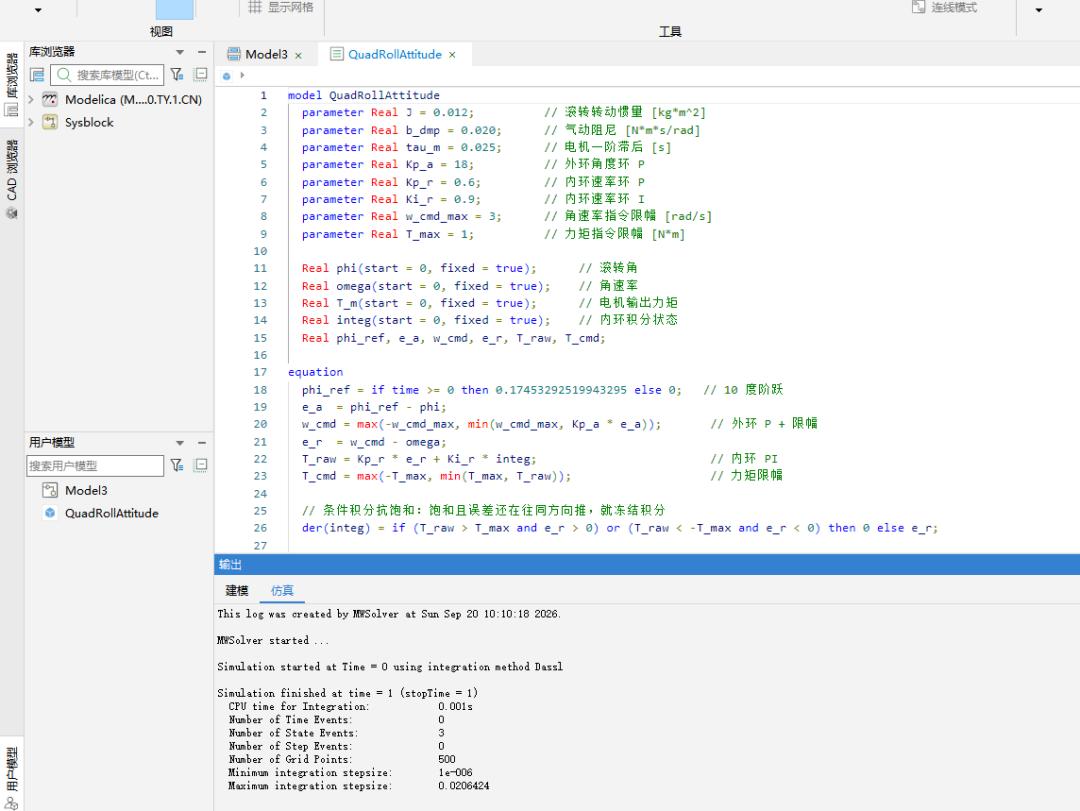The height and width of the screenshot is (811, 1080).
Task: Click the 连线模式 connection mode button
Action: coord(944,8)
